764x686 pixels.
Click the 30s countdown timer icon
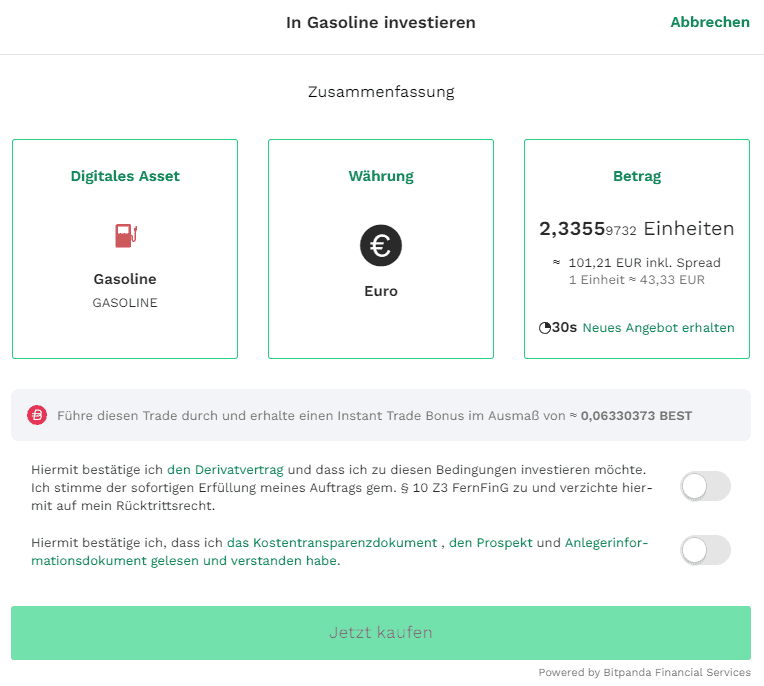pos(545,328)
